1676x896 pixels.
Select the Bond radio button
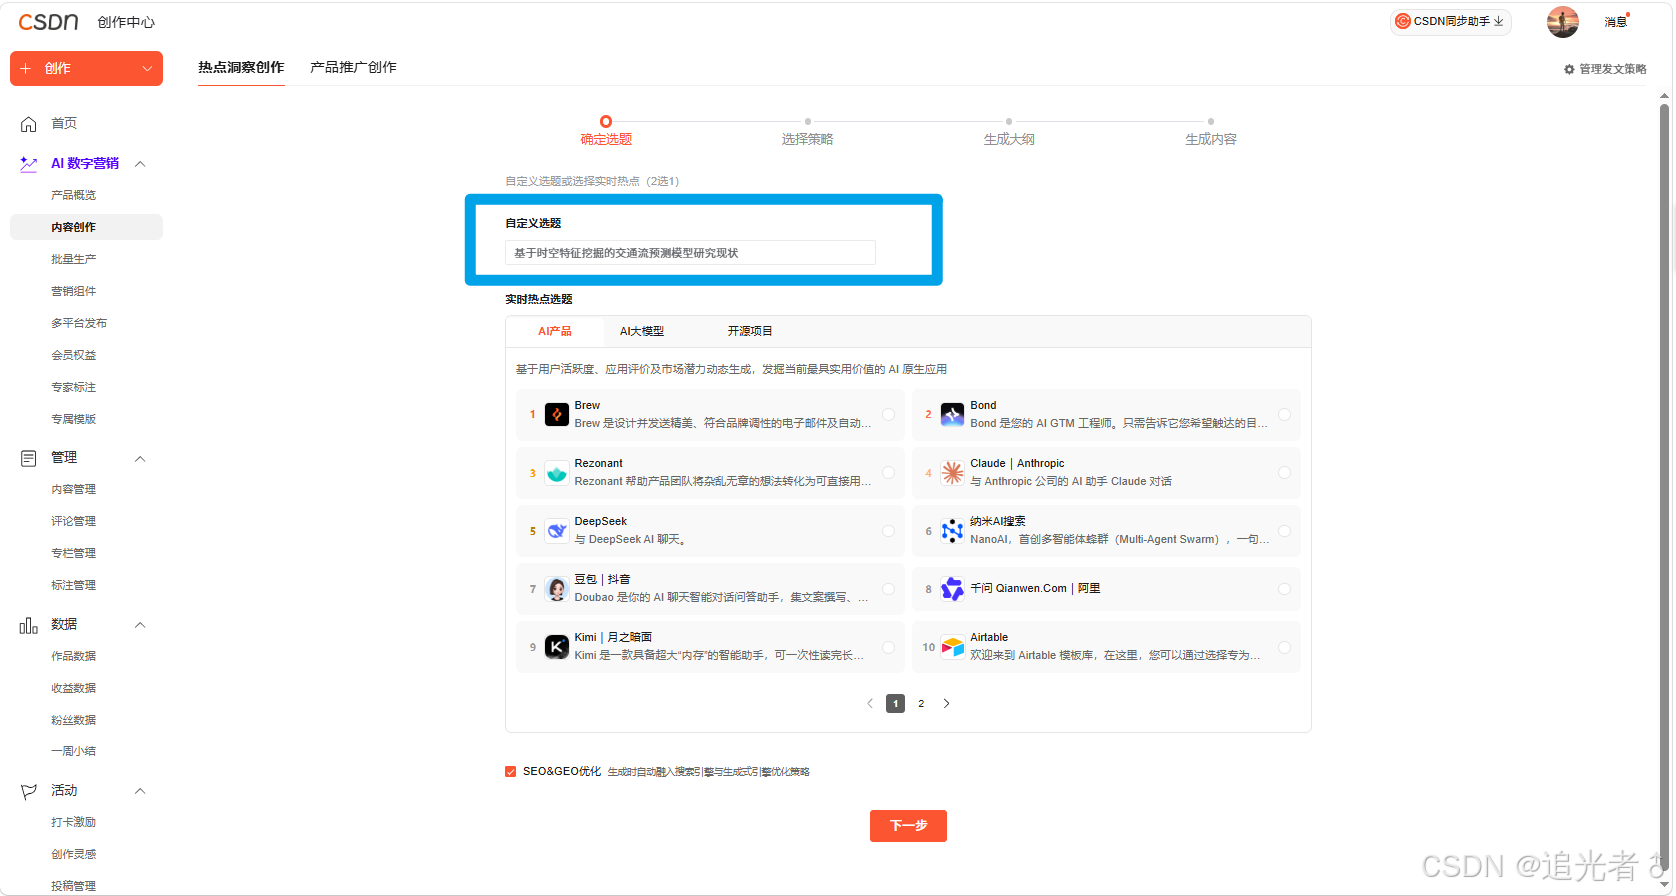coord(1284,414)
